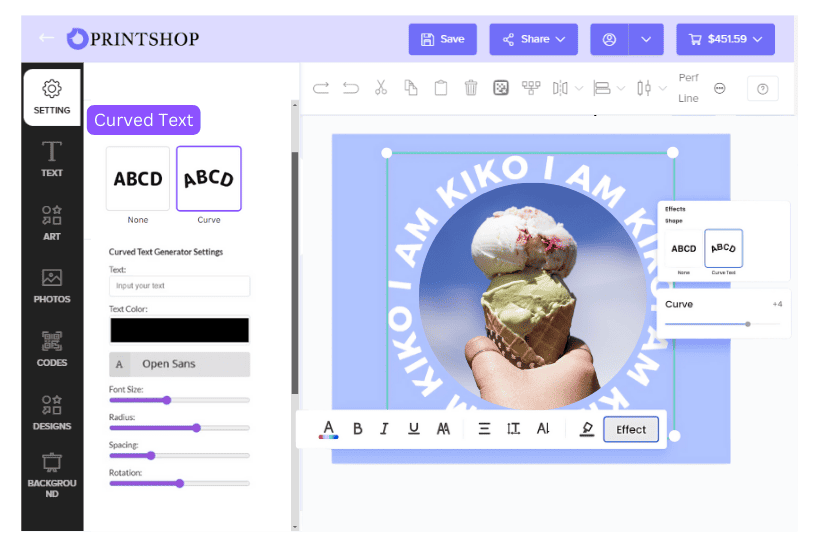Click the line height icon

(x=513, y=429)
